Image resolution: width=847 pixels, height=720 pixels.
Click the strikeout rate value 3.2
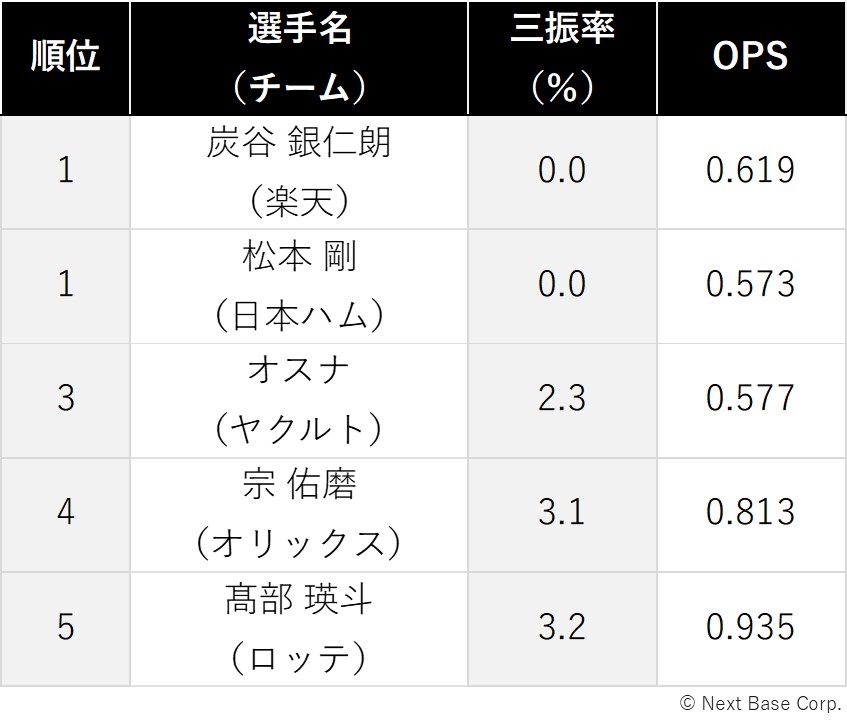(562, 629)
